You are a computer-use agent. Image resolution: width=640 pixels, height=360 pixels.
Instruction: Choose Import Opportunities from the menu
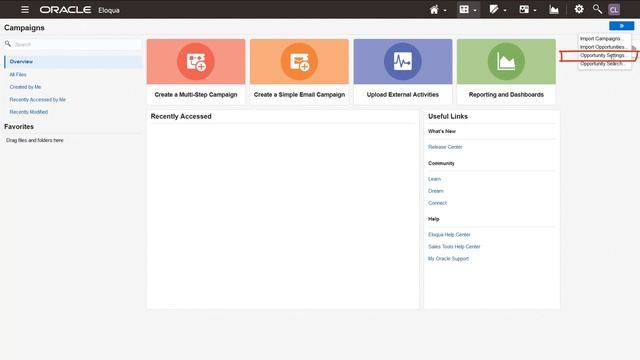tap(602, 47)
